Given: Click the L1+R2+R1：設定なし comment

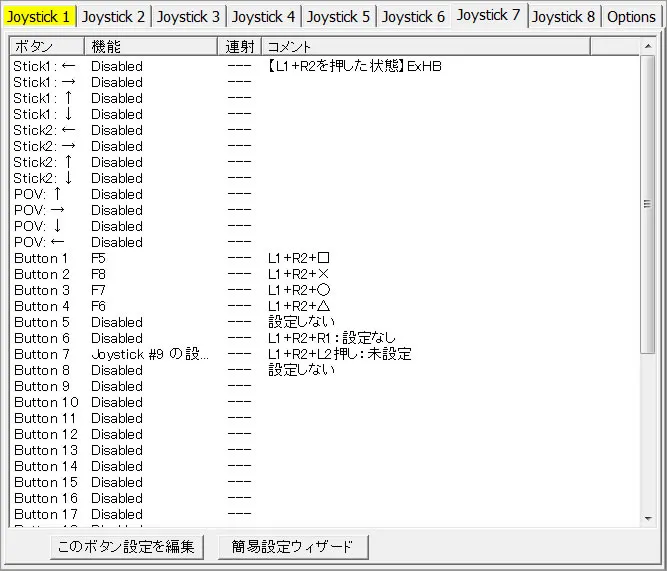Looking at the screenshot, I should pyautogui.click(x=332, y=338).
